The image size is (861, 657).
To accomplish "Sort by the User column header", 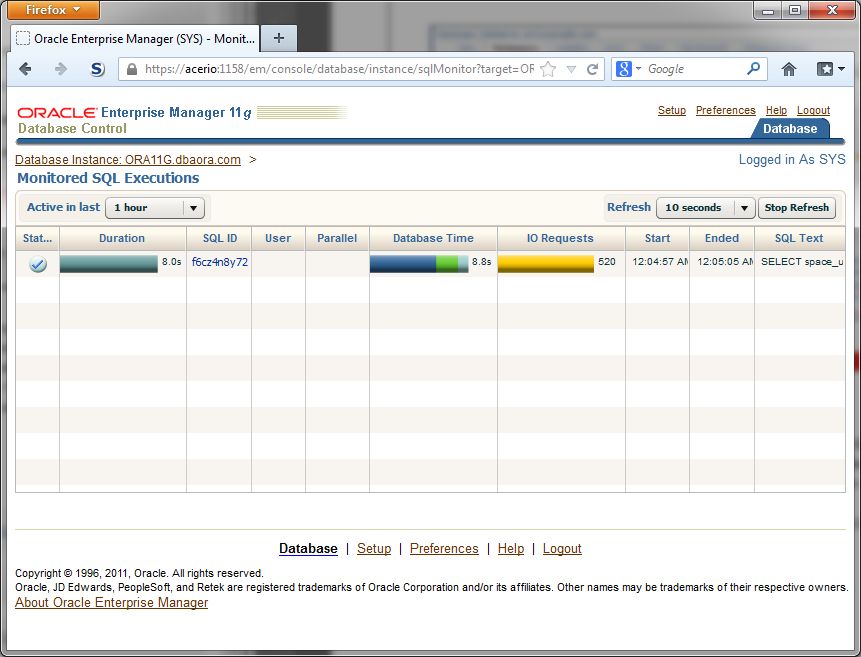I will pos(278,238).
